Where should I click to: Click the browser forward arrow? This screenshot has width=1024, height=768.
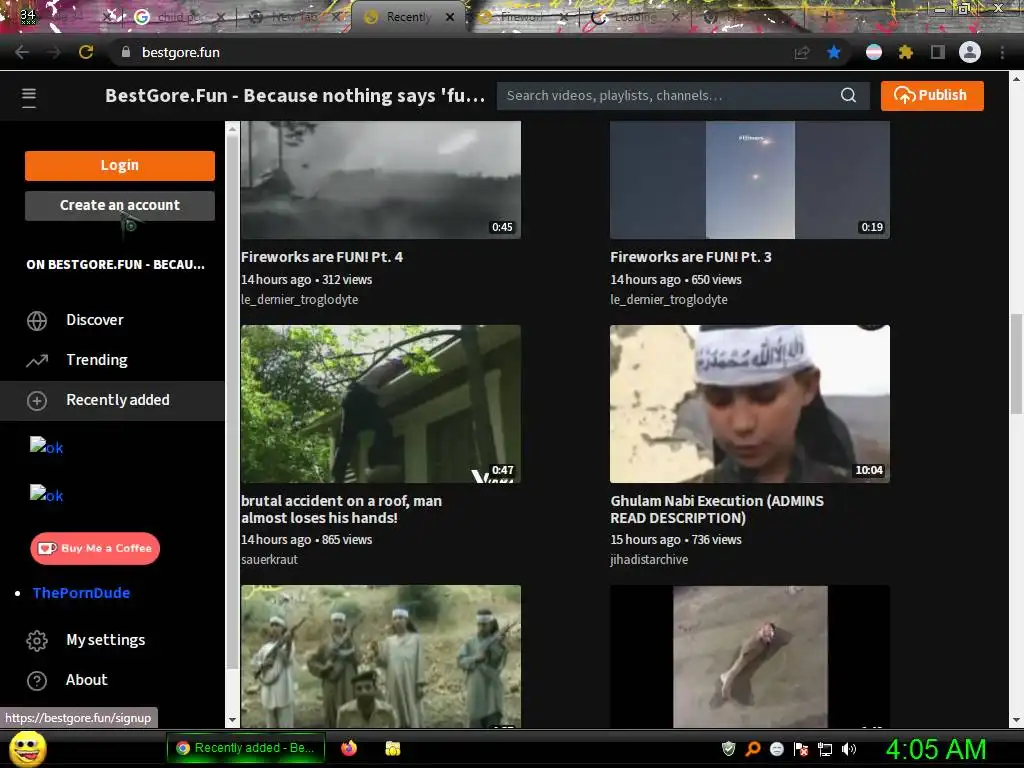(x=54, y=52)
